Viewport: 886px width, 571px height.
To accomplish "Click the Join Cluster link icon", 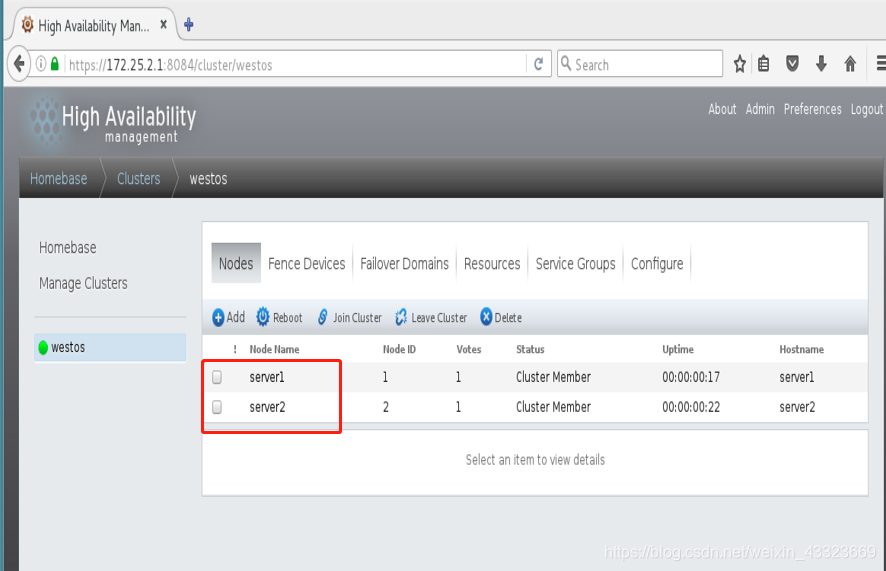I will coord(322,317).
